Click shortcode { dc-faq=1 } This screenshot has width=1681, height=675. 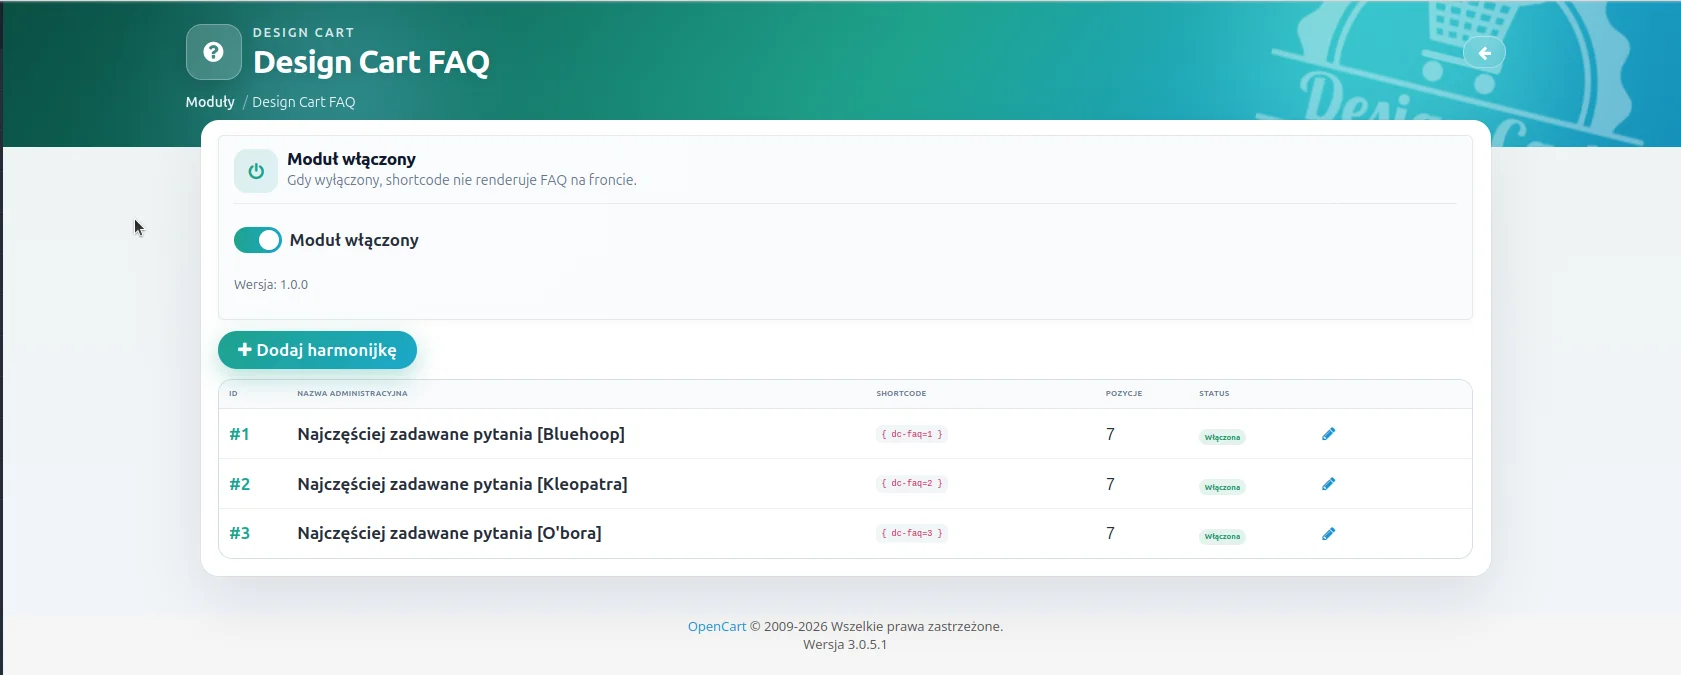(912, 434)
